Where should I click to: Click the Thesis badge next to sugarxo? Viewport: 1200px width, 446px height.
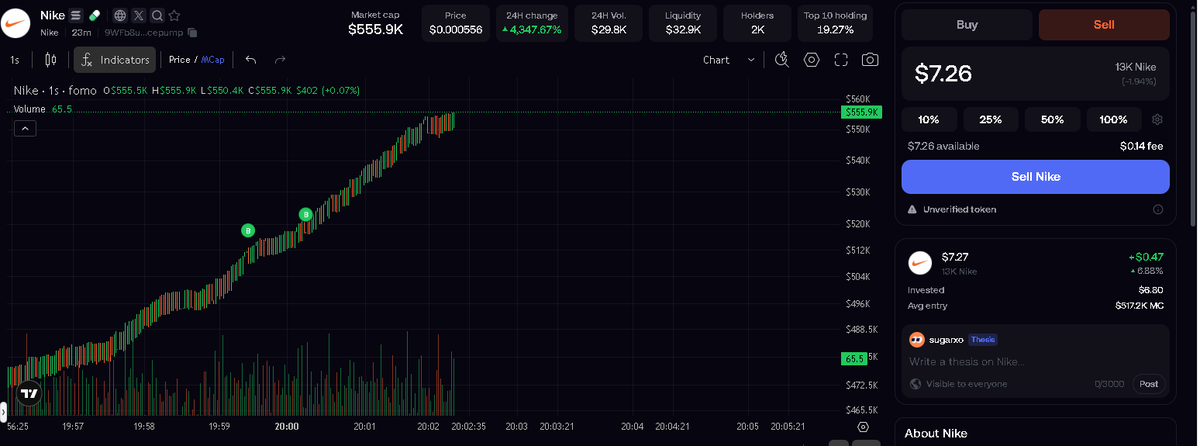coord(983,339)
